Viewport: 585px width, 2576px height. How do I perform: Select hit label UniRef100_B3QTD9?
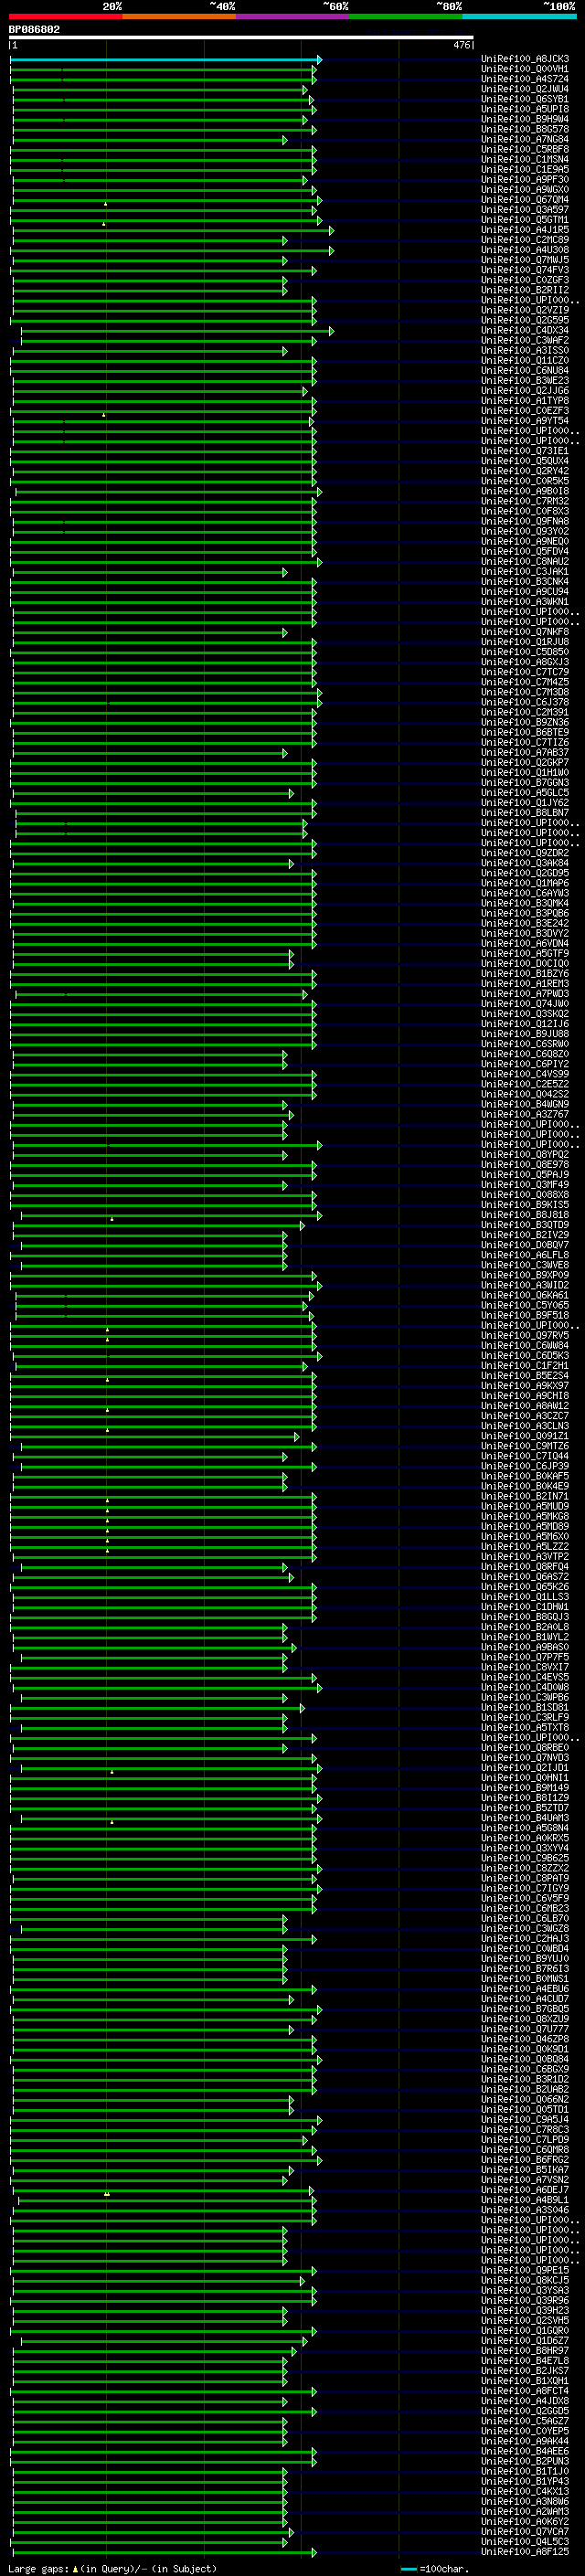pyautogui.click(x=525, y=1225)
